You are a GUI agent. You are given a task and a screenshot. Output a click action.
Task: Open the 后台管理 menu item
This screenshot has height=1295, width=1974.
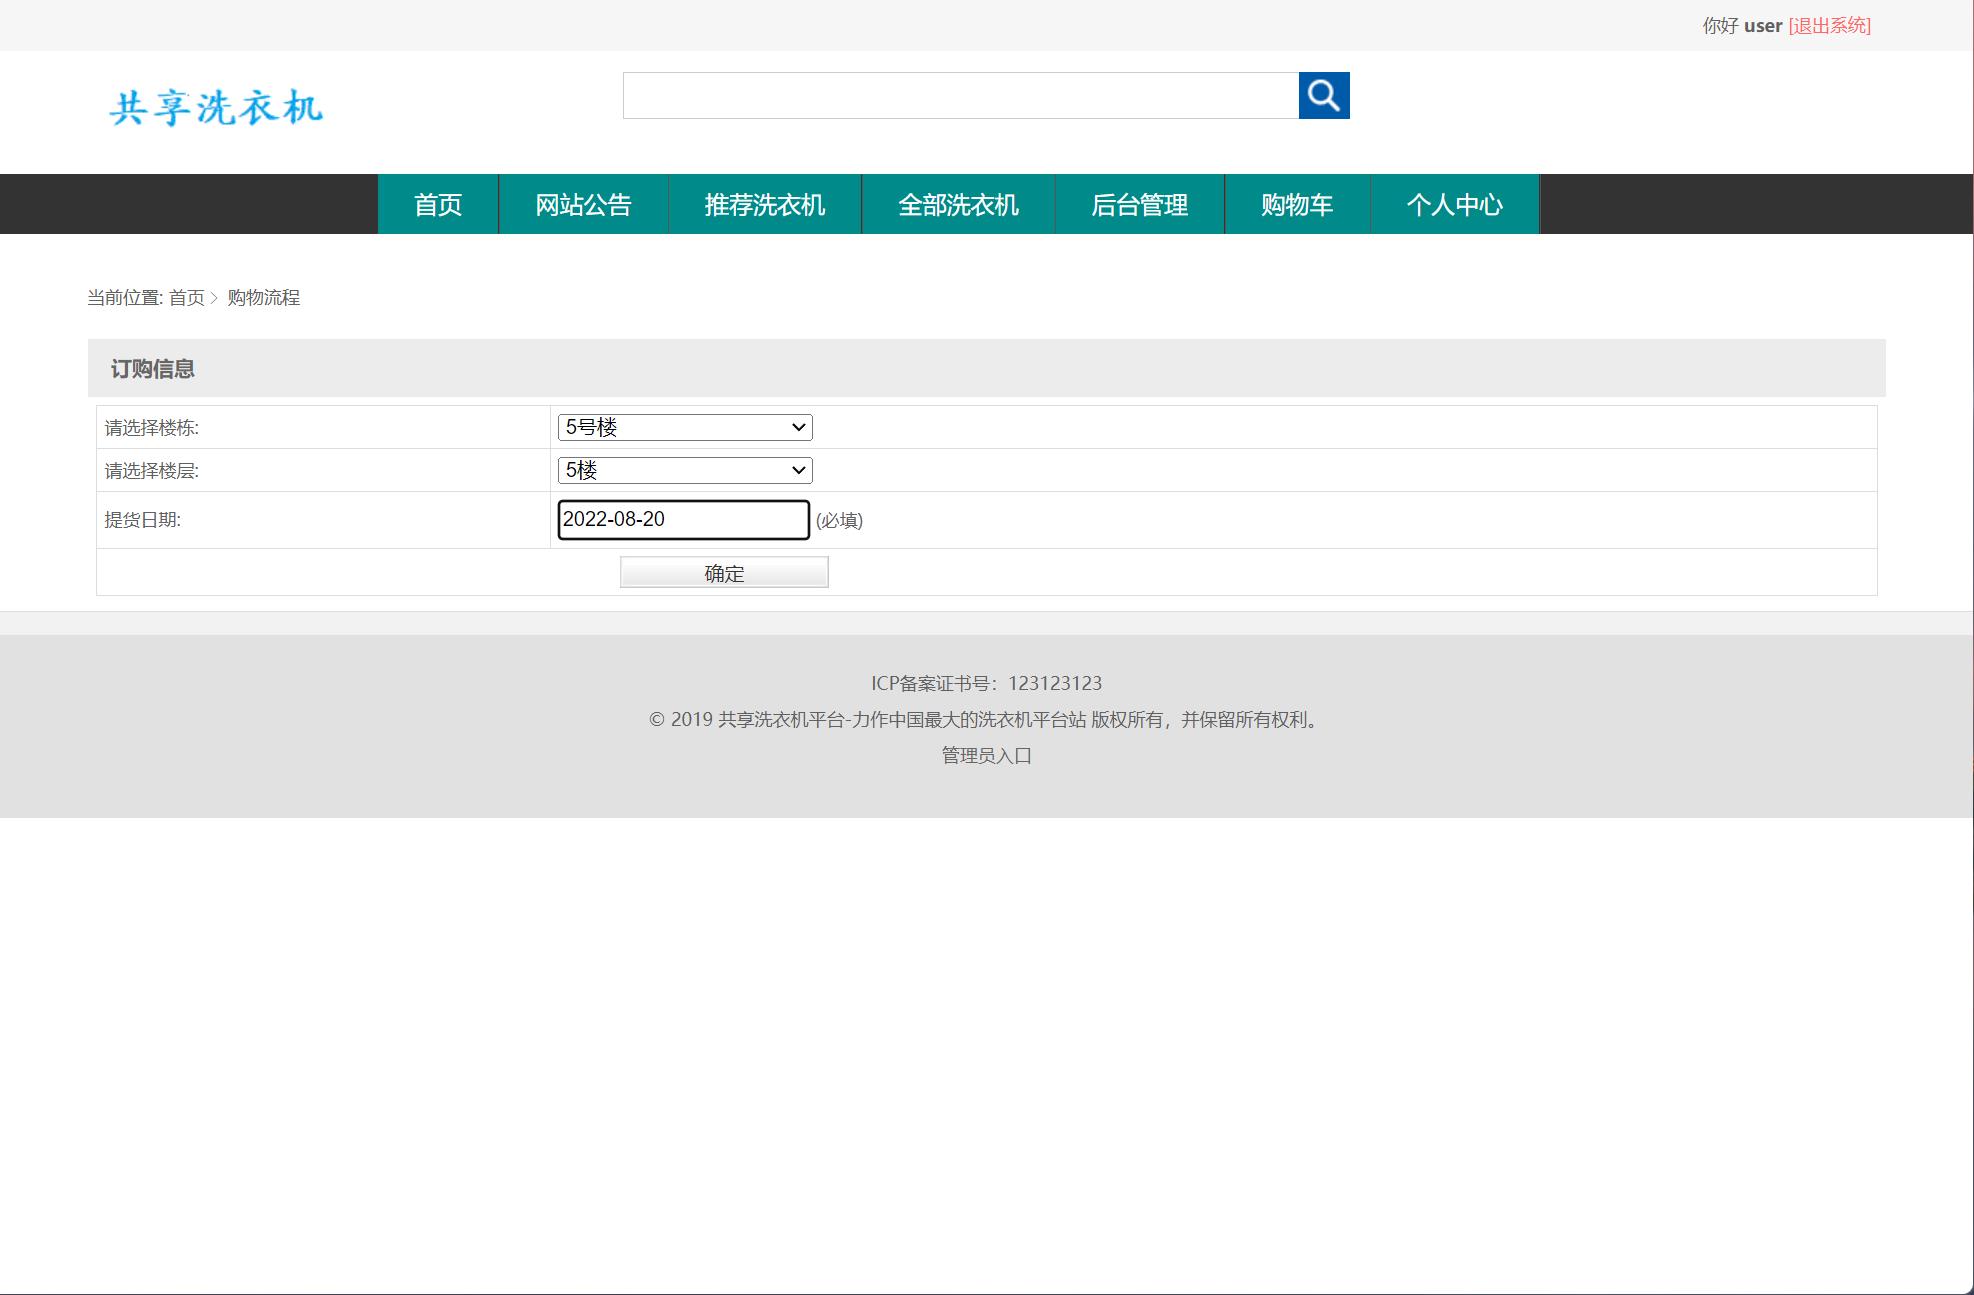(1140, 204)
